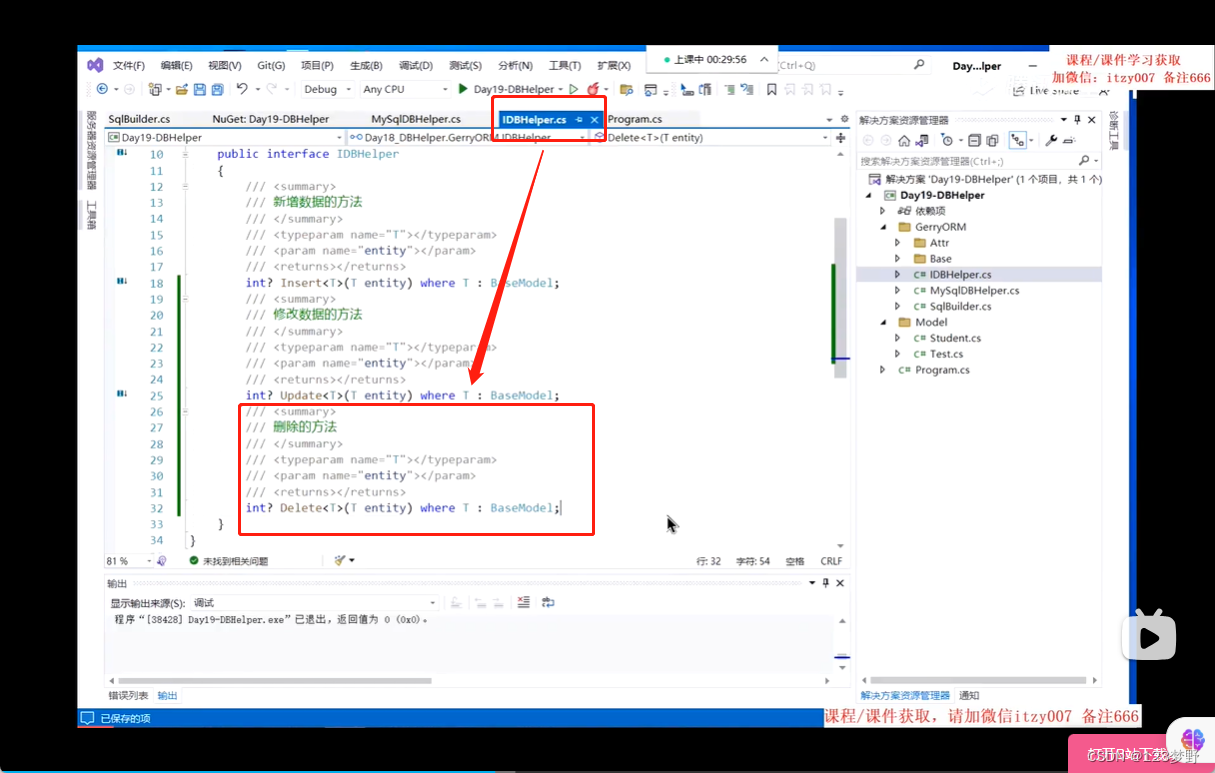Screen dimensions: 1215x773
Task: Click Show All Files icon in Solution Explorer
Action: pos(992,141)
